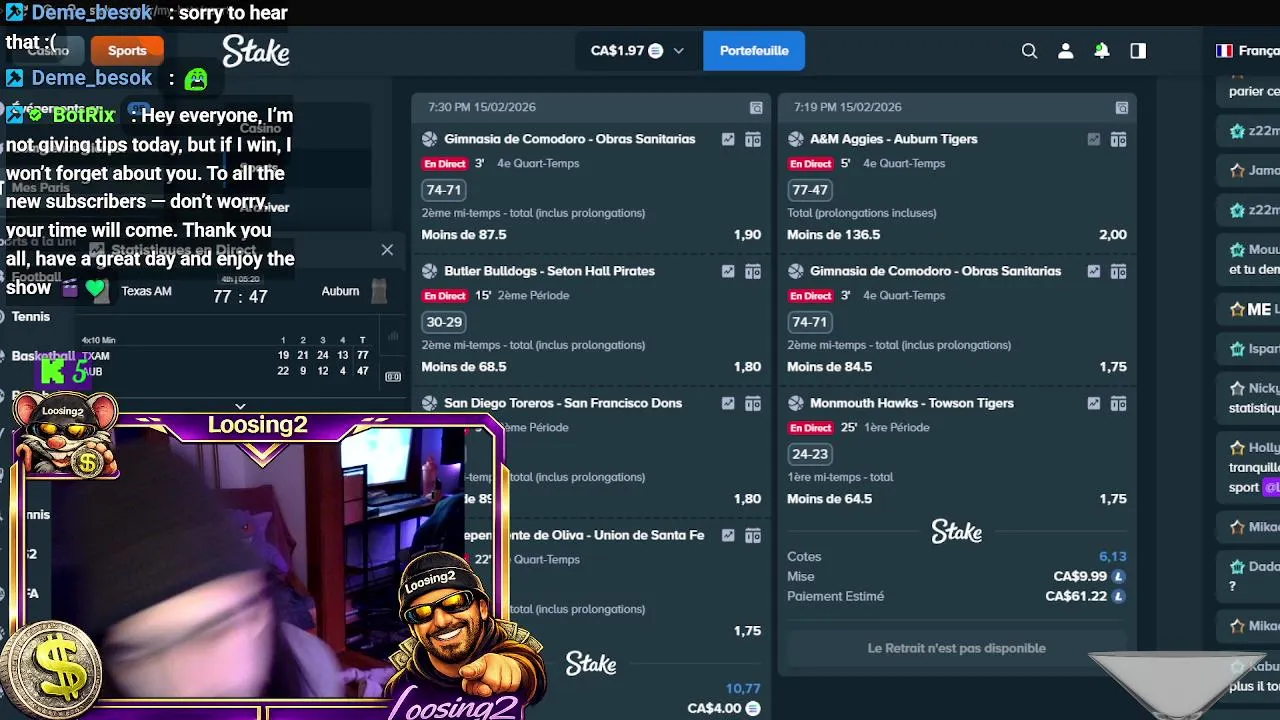
Task: Click the Texas AM team name in live stats
Action: pos(146,291)
